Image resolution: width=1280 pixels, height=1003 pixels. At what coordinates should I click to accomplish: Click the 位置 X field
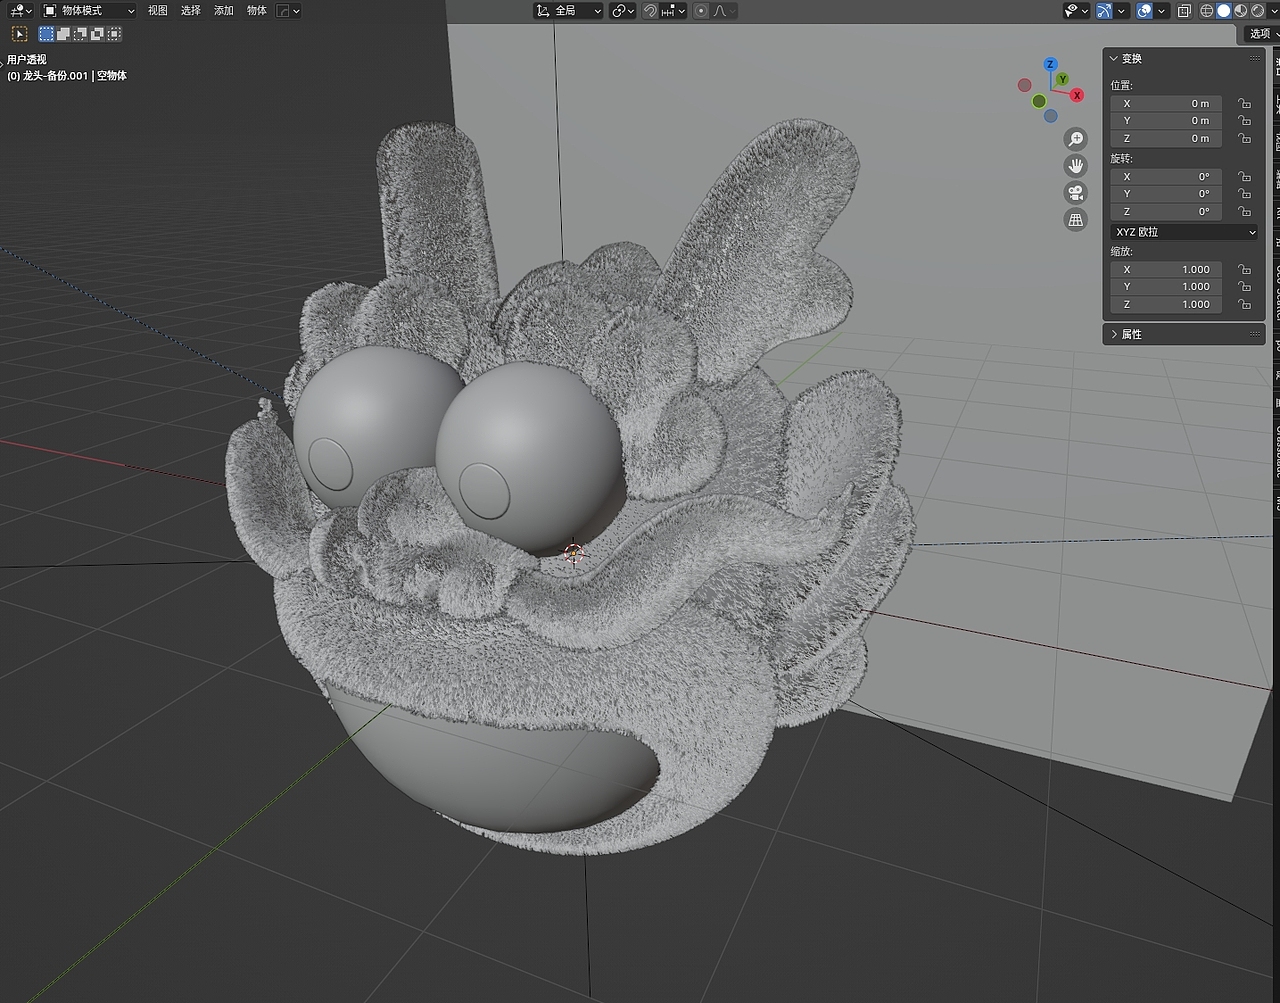click(x=1166, y=103)
